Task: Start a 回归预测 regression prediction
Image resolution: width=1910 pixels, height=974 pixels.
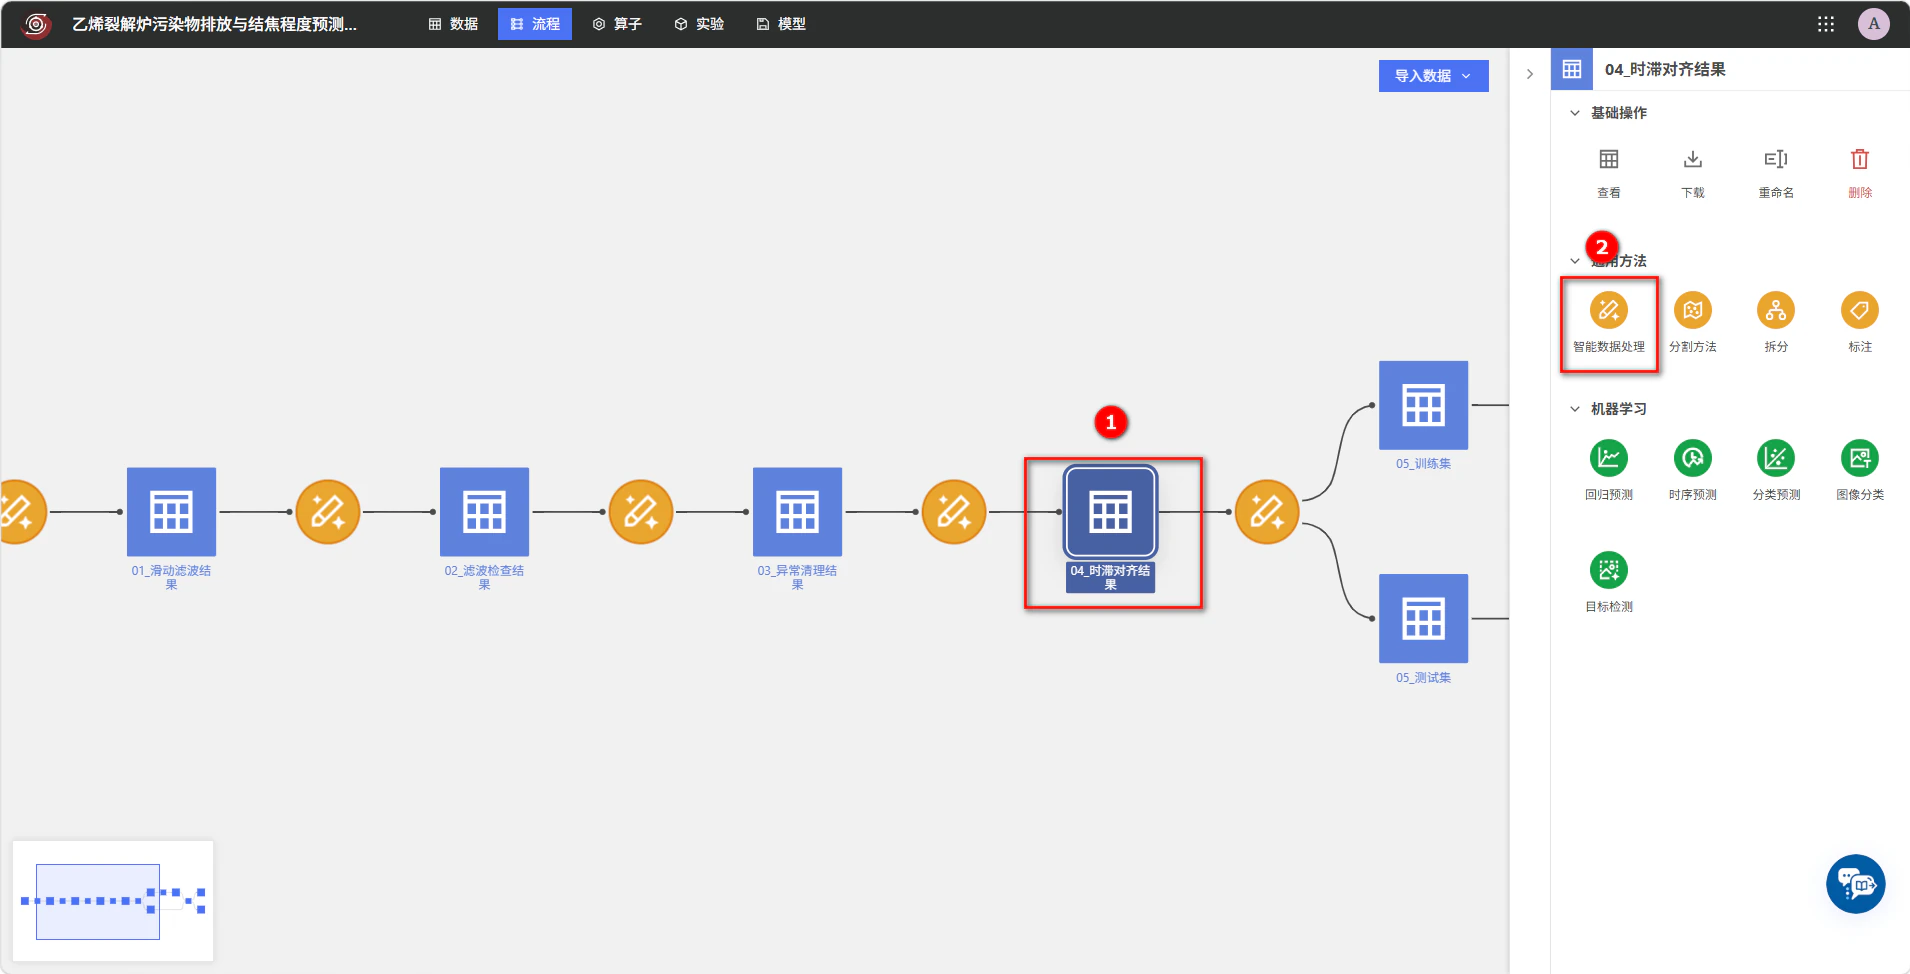Action: pyautogui.click(x=1608, y=458)
